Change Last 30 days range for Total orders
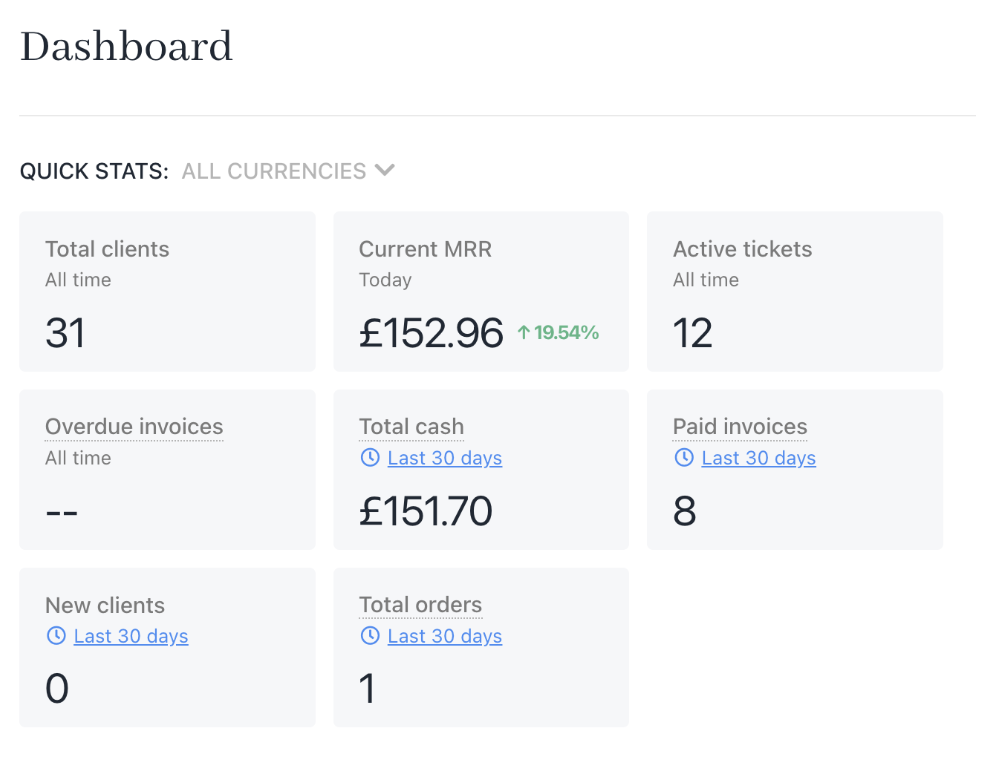This screenshot has height=772, width=988. [x=444, y=636]
